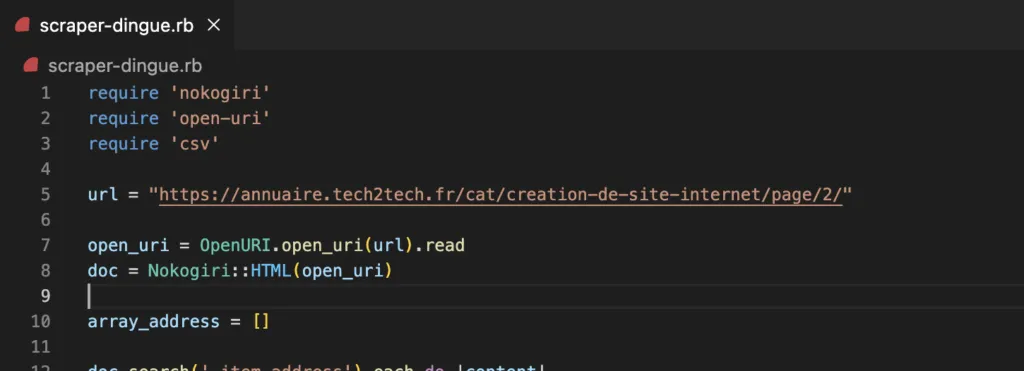This screenshot has width=1024, height=371.
Task: Click HTML class name on line 8
Action: pyautogui.click(x=270, y=270)
